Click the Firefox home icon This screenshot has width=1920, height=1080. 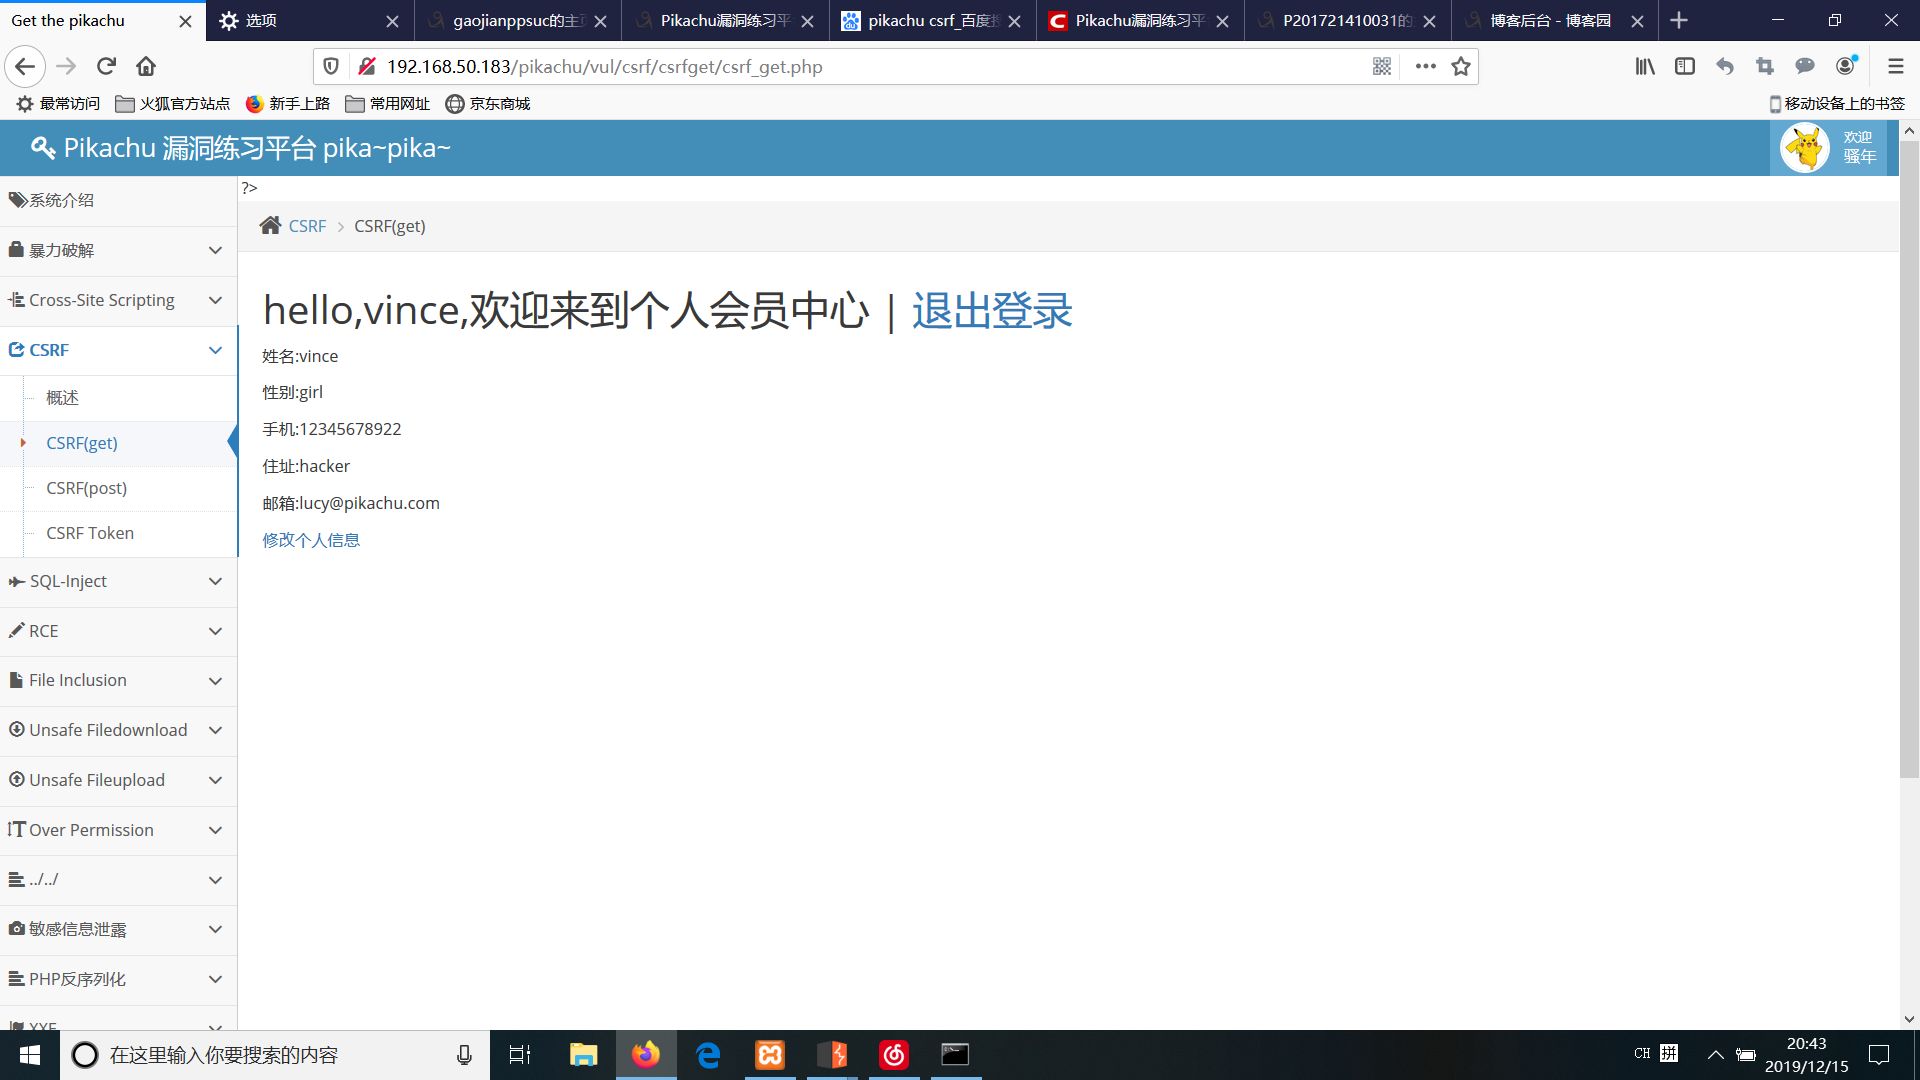[x=146, y=67]
